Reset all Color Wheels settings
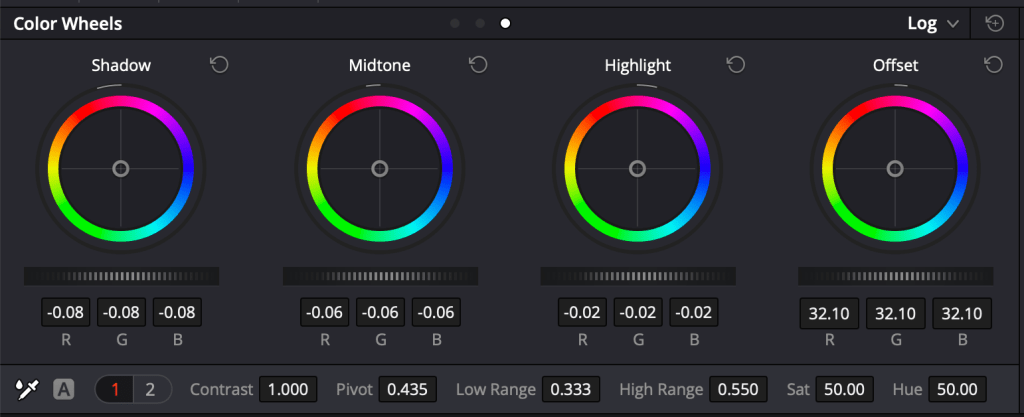The image size is (1024, 417). pos(995,24)
